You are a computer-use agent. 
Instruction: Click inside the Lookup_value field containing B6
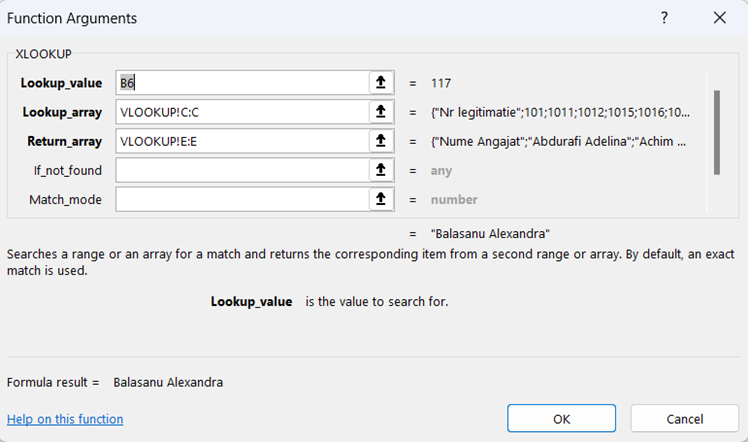240,83
